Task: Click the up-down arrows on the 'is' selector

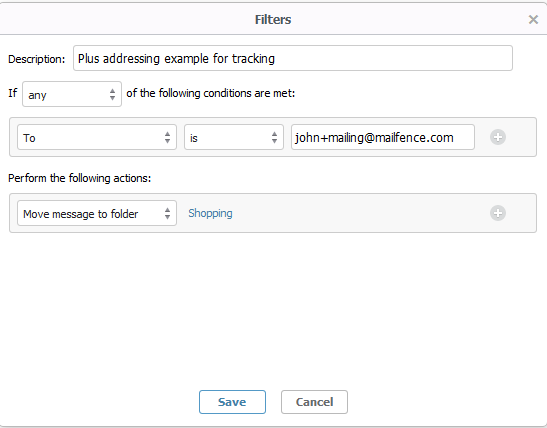Action: pyautogui.click(x=275, y=137)
